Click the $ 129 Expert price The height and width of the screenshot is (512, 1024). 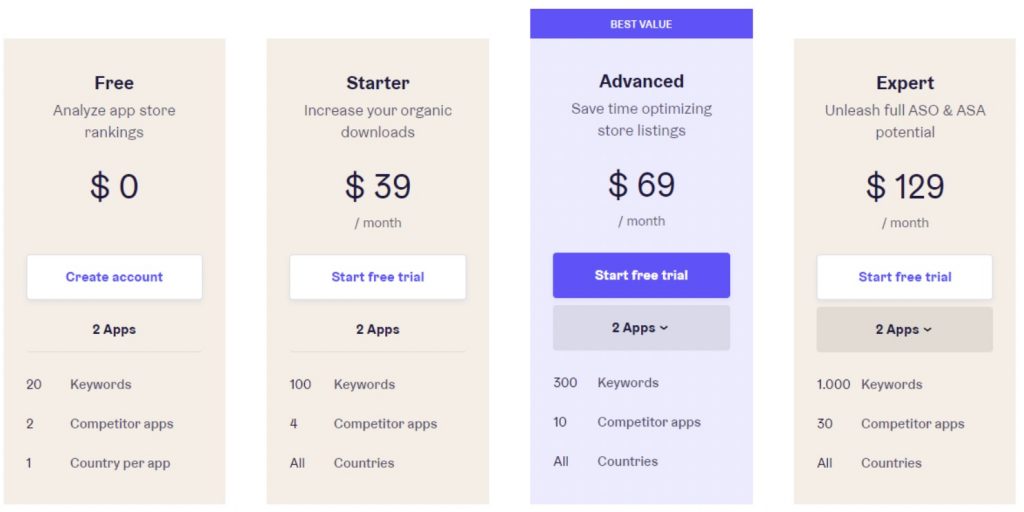[x=904, y=186]
